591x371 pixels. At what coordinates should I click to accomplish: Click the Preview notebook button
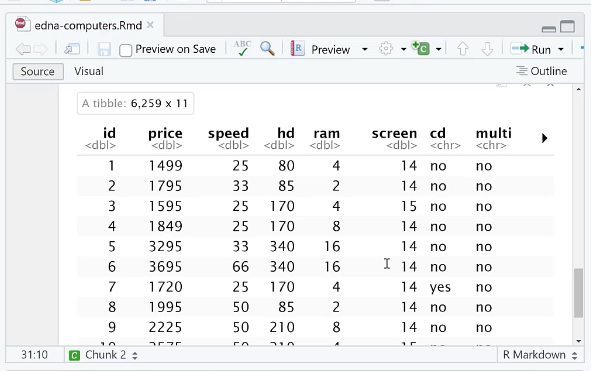pos(320,49)
